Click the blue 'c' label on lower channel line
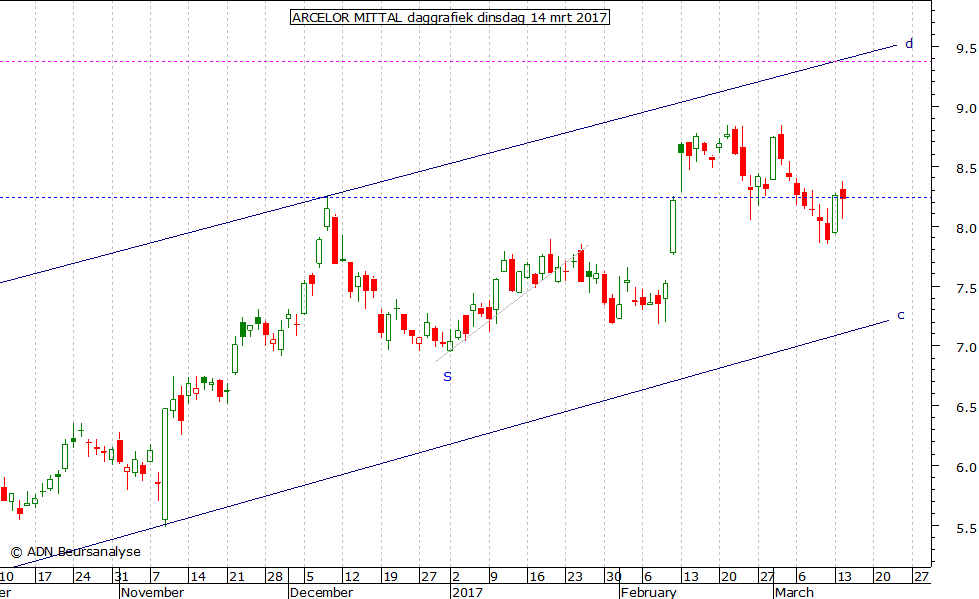The width and height of the screenshot is (979, 599). point(900,315)
